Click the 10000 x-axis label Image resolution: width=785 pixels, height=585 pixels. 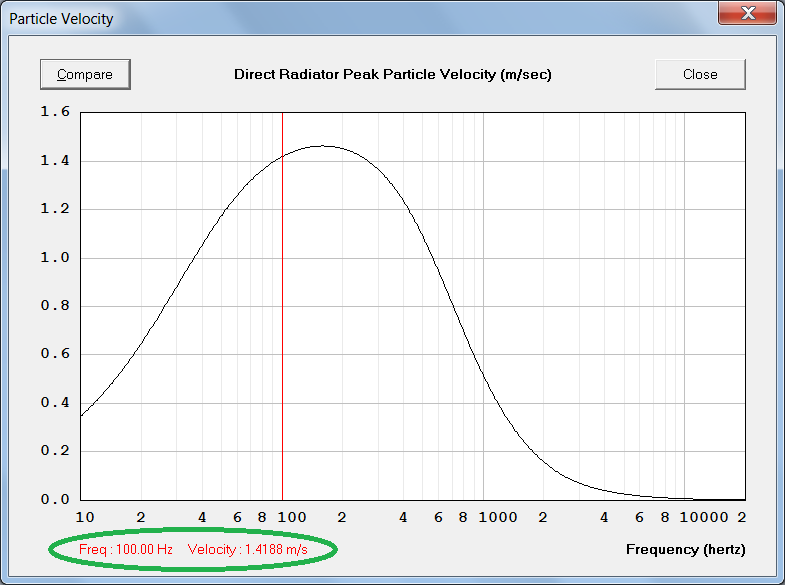coord(703,517)
